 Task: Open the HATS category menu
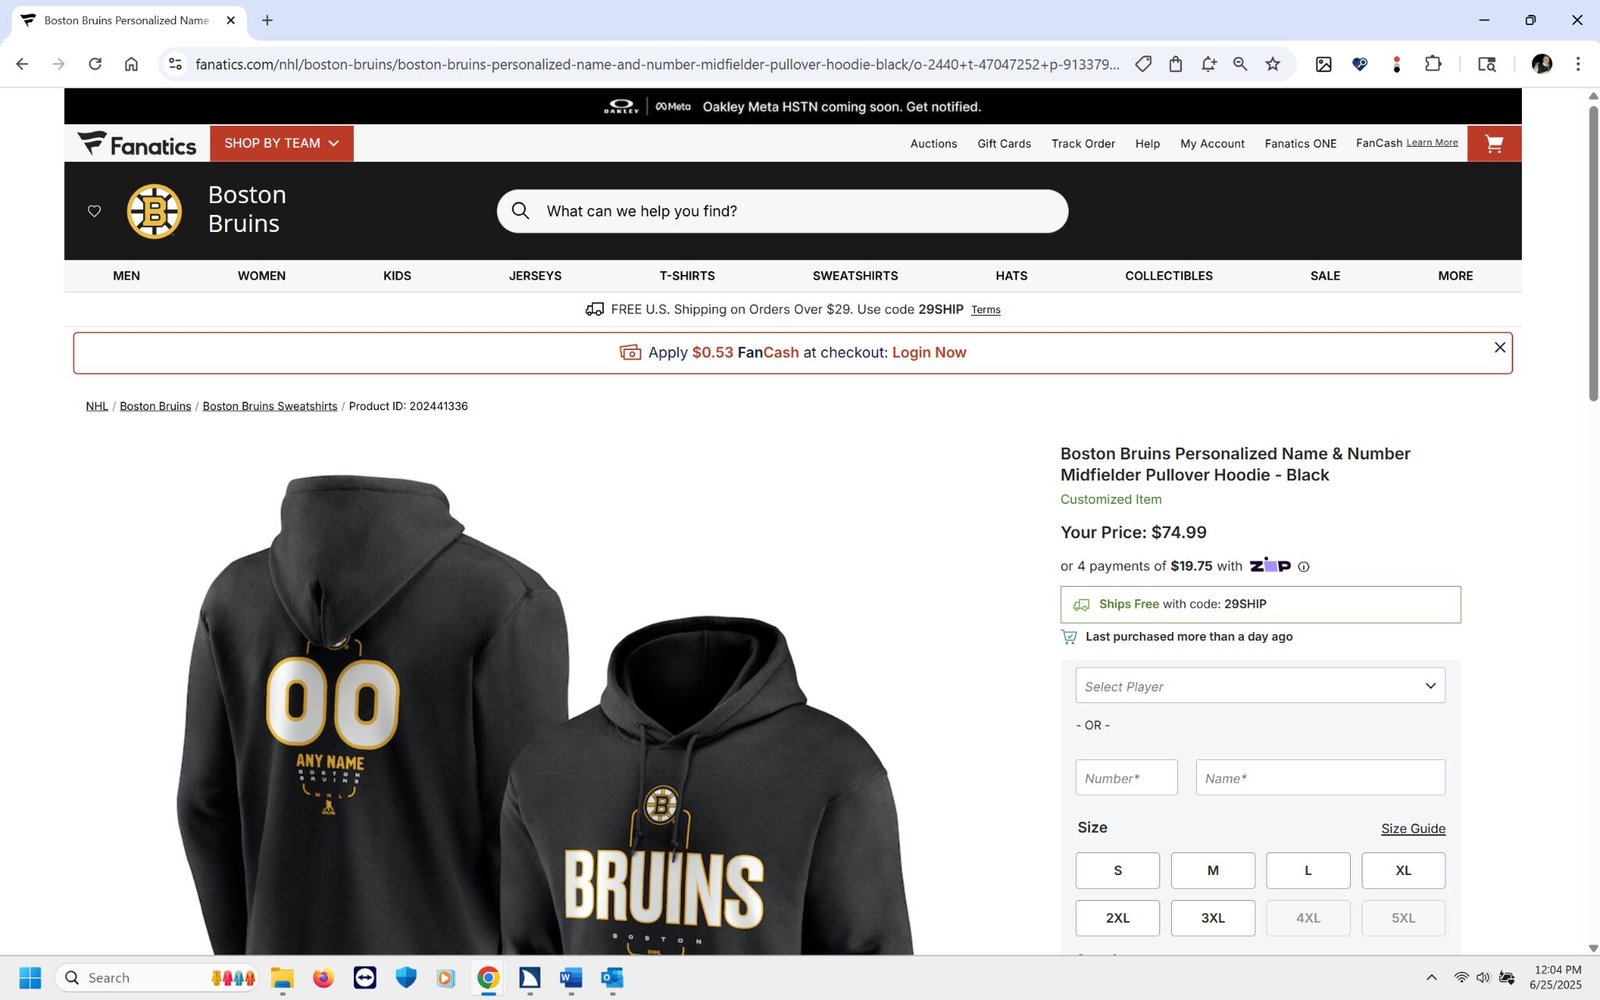(1011, 276)
